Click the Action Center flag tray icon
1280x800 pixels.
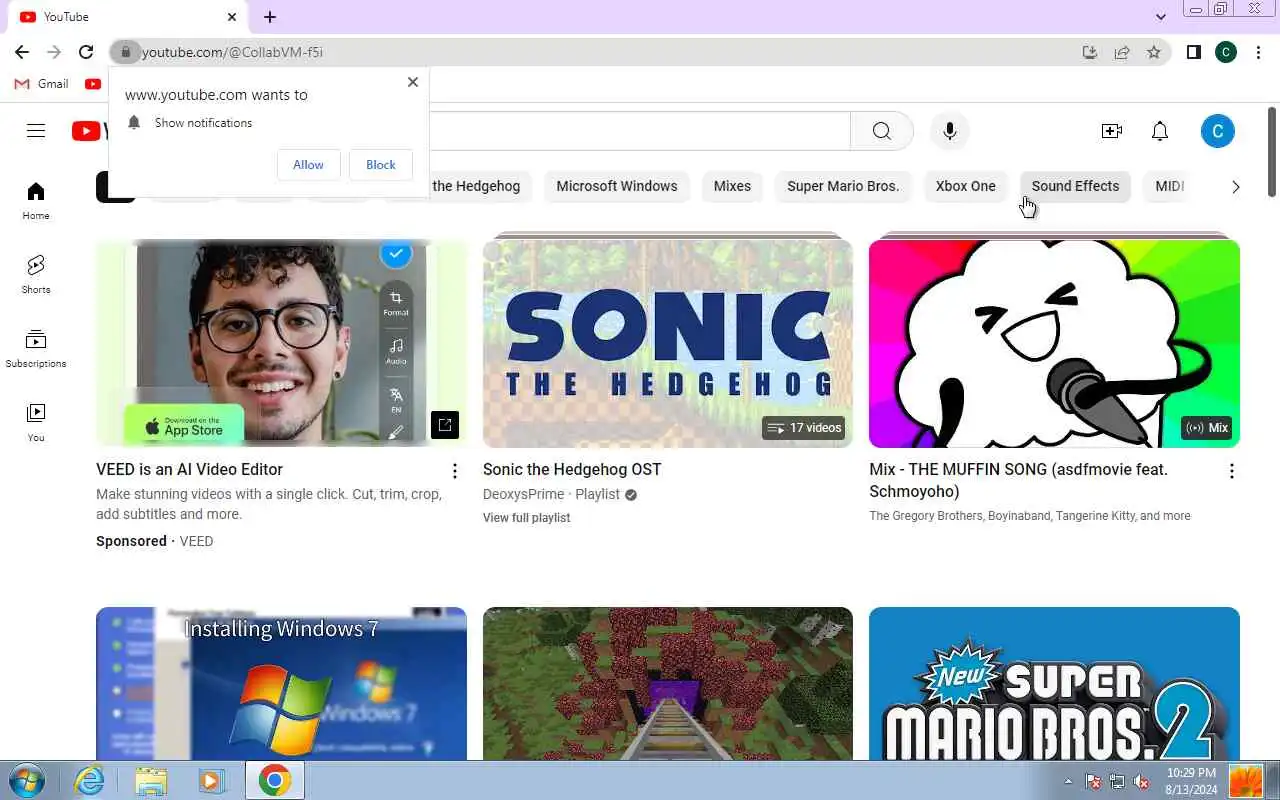[1094, 781]
